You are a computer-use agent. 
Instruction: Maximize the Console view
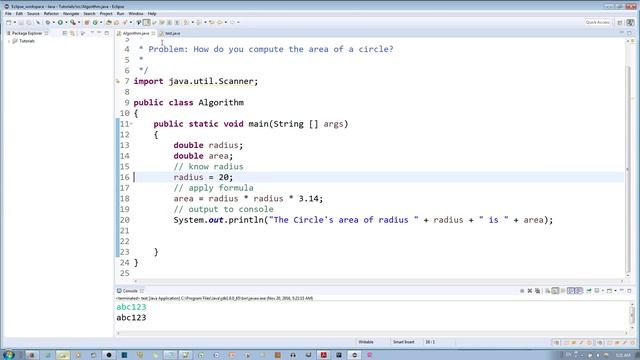tap(629, 291)
